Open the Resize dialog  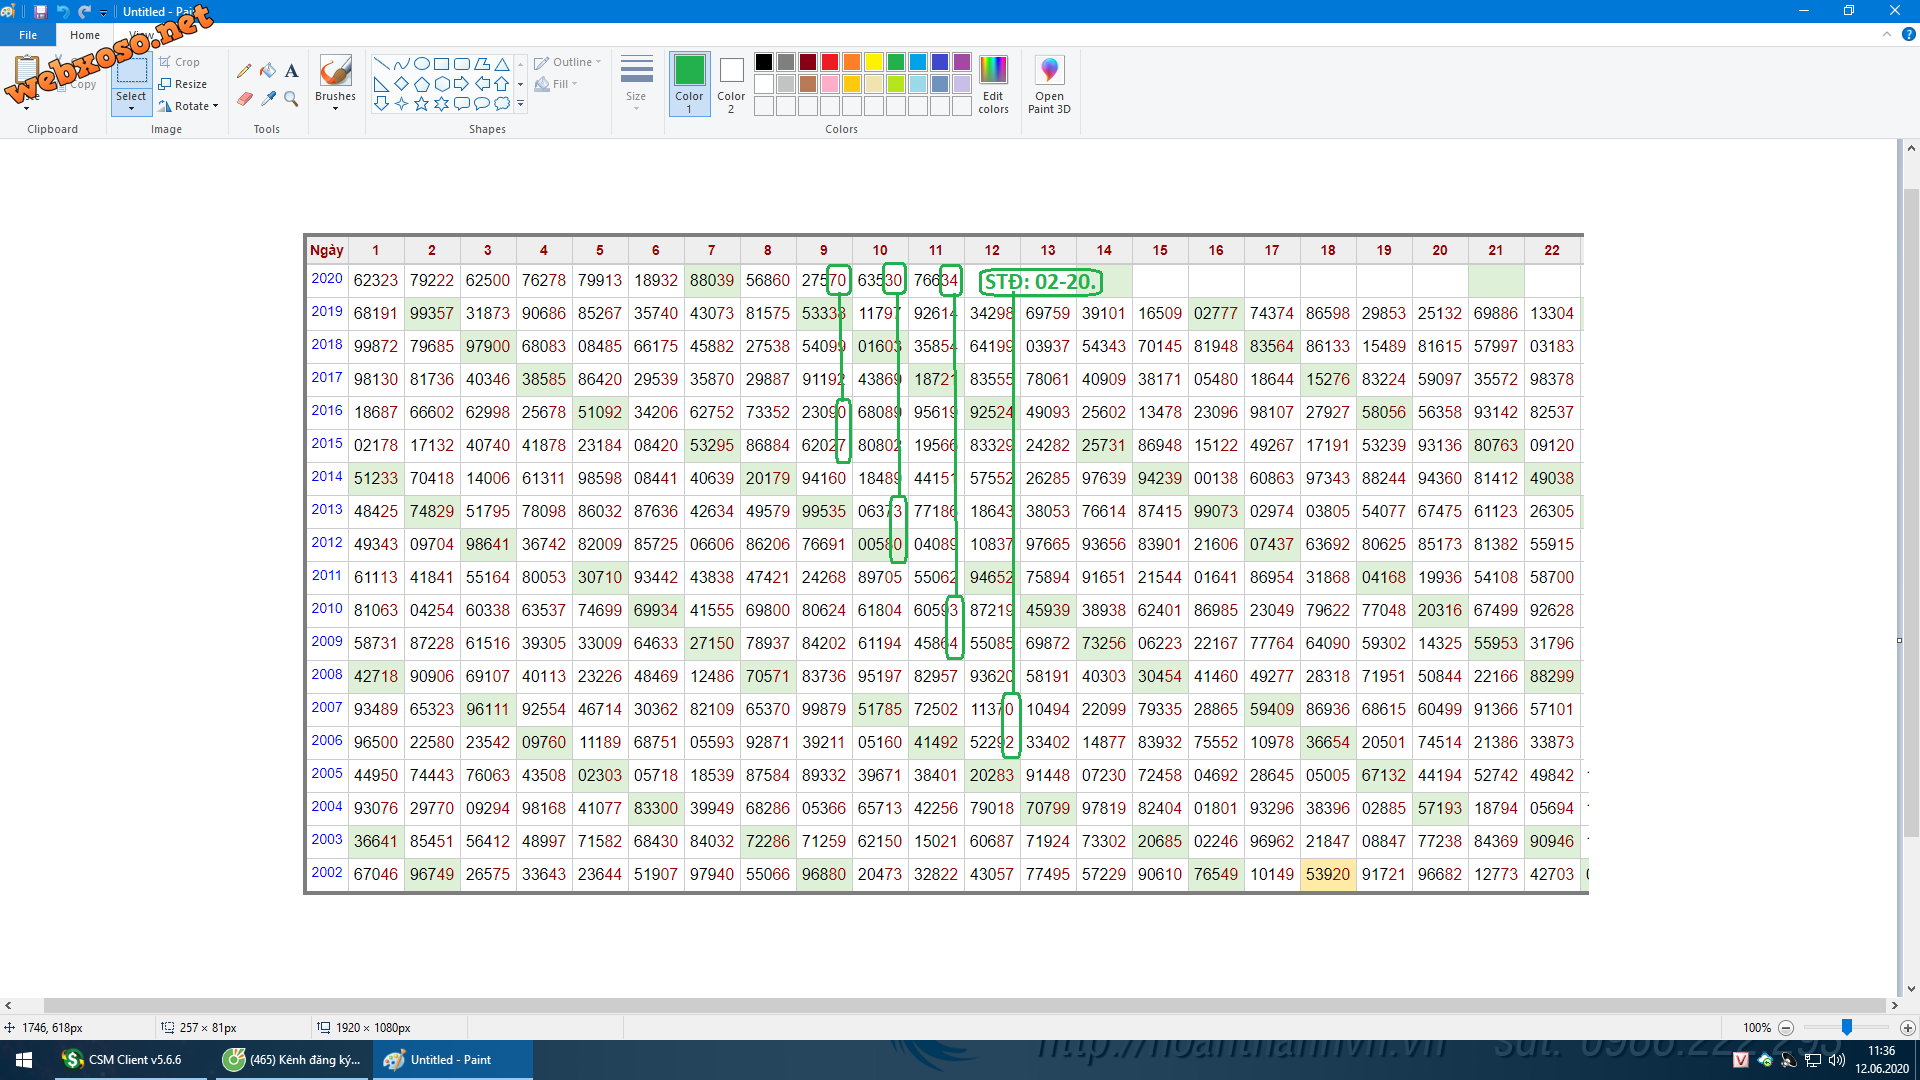pos(182,84)
